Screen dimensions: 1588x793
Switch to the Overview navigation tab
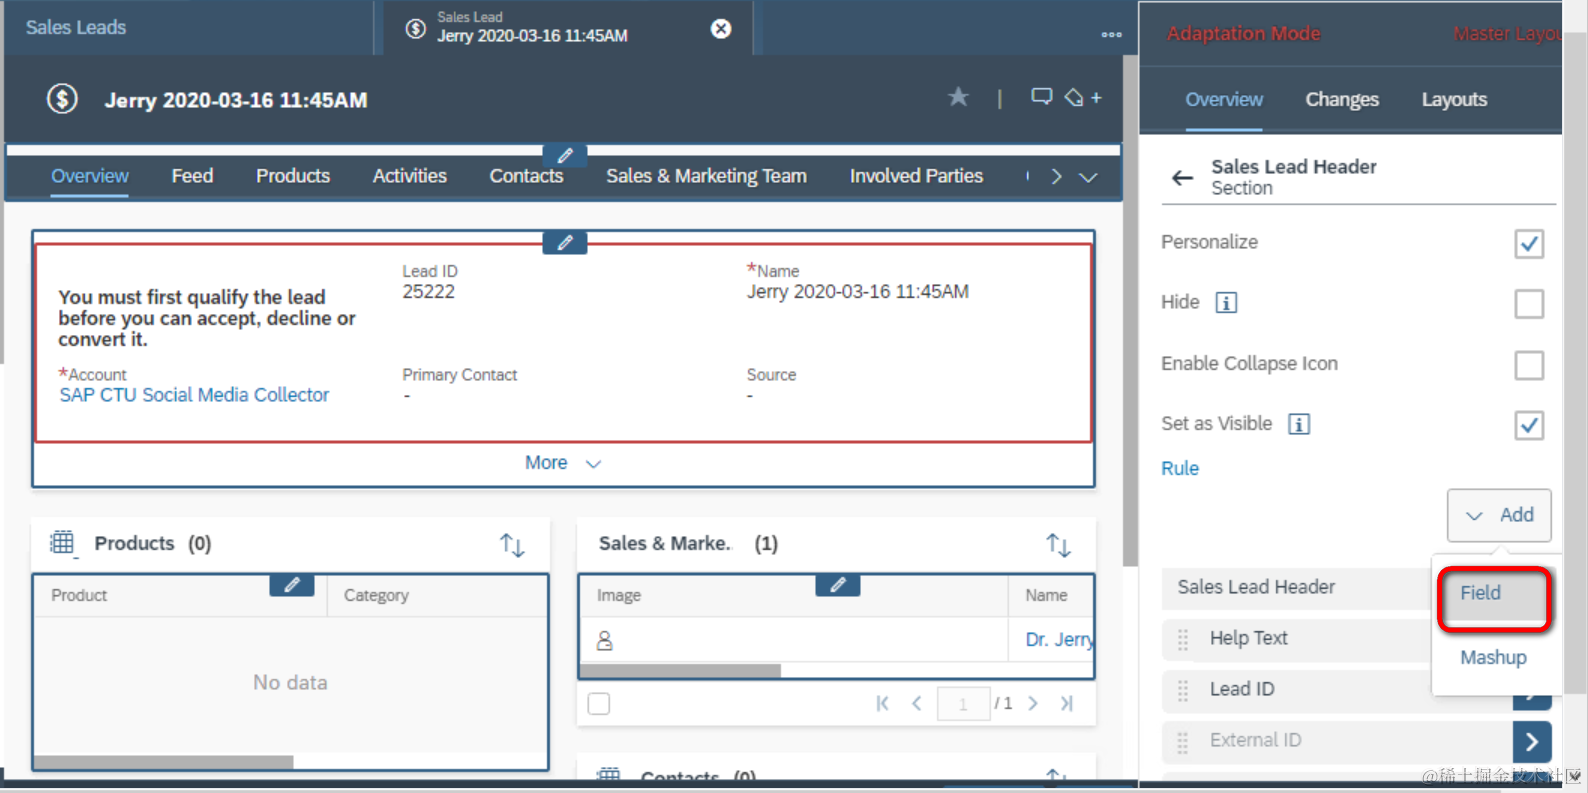tap(90, 176)
